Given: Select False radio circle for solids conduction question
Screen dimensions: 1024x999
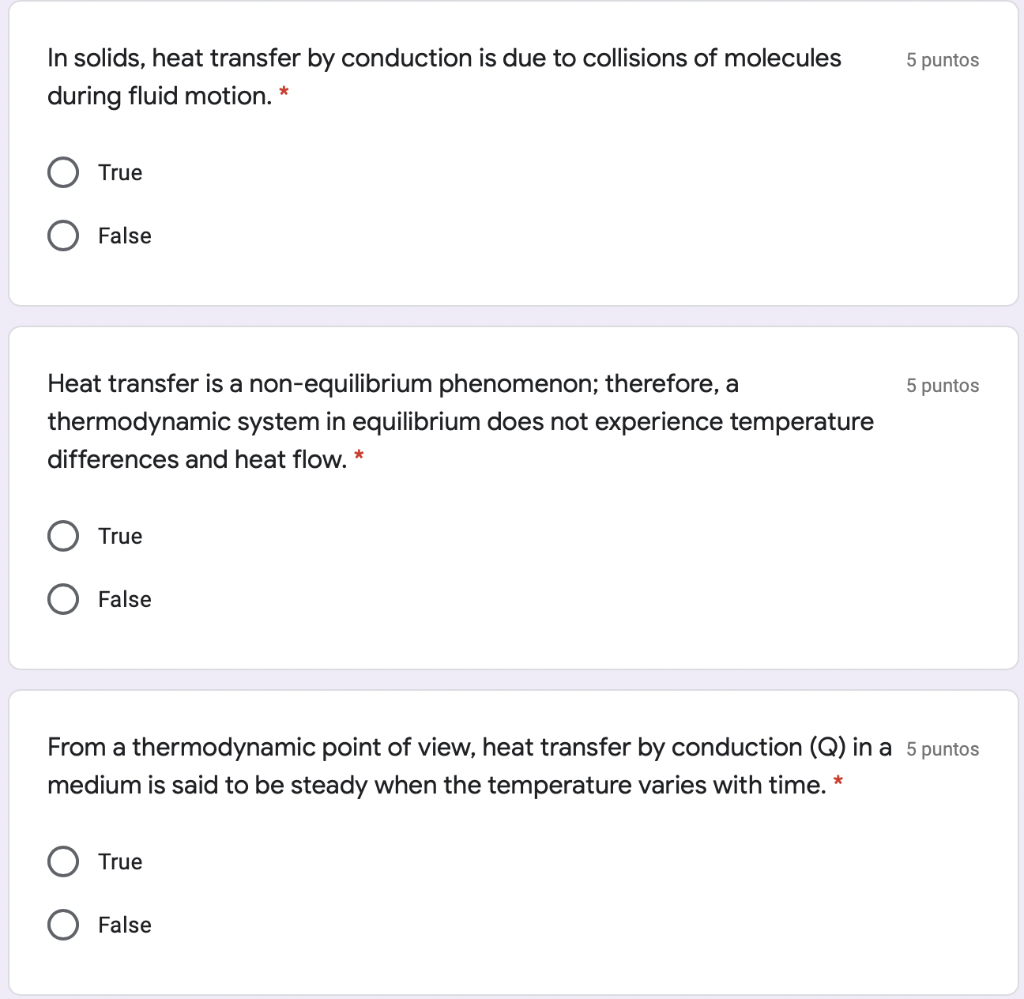Looking at the screenshot, I should click(63, 236).
